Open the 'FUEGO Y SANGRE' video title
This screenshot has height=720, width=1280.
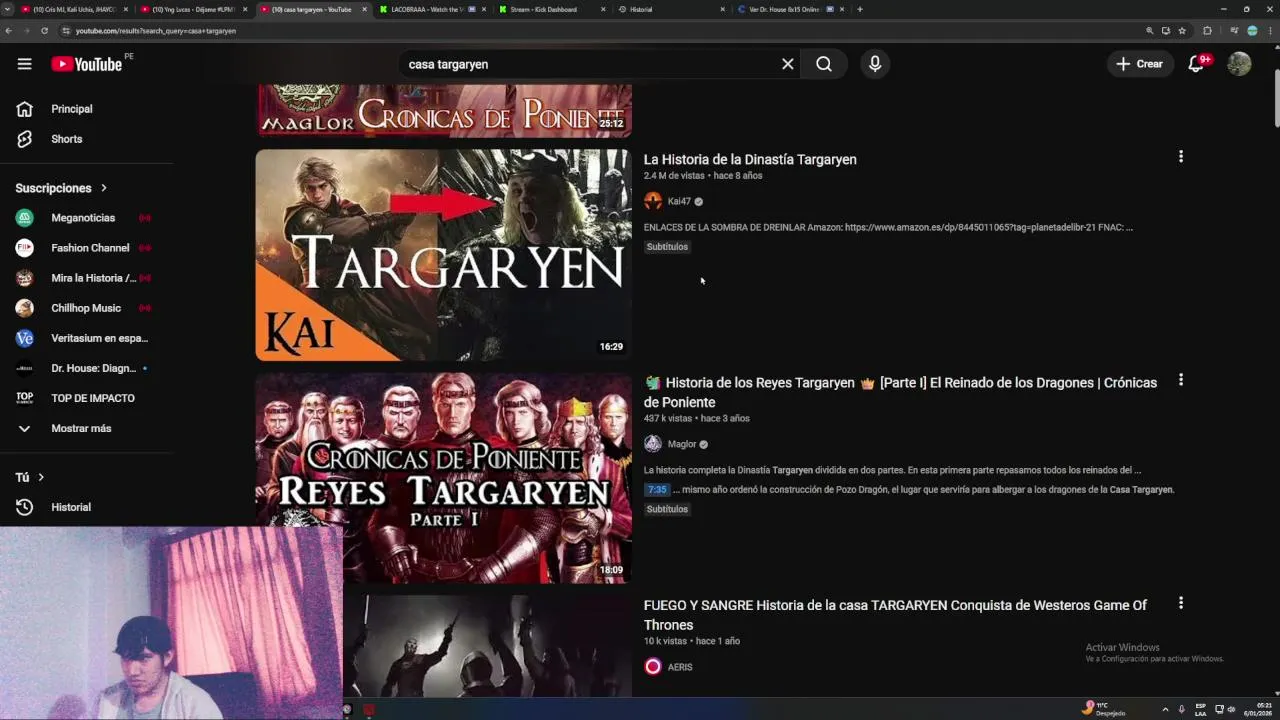click(x=895, y=615)
